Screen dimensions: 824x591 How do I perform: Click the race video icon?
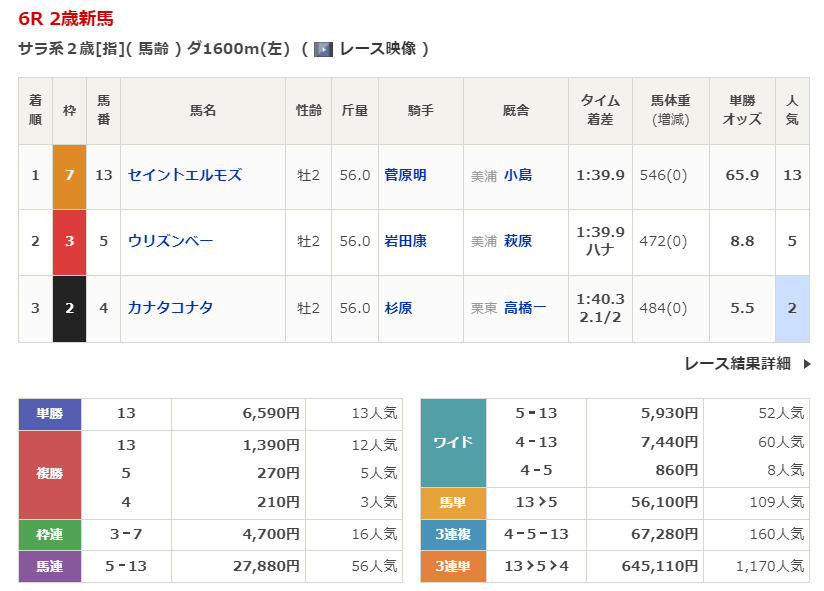click(x=323, y=49)
